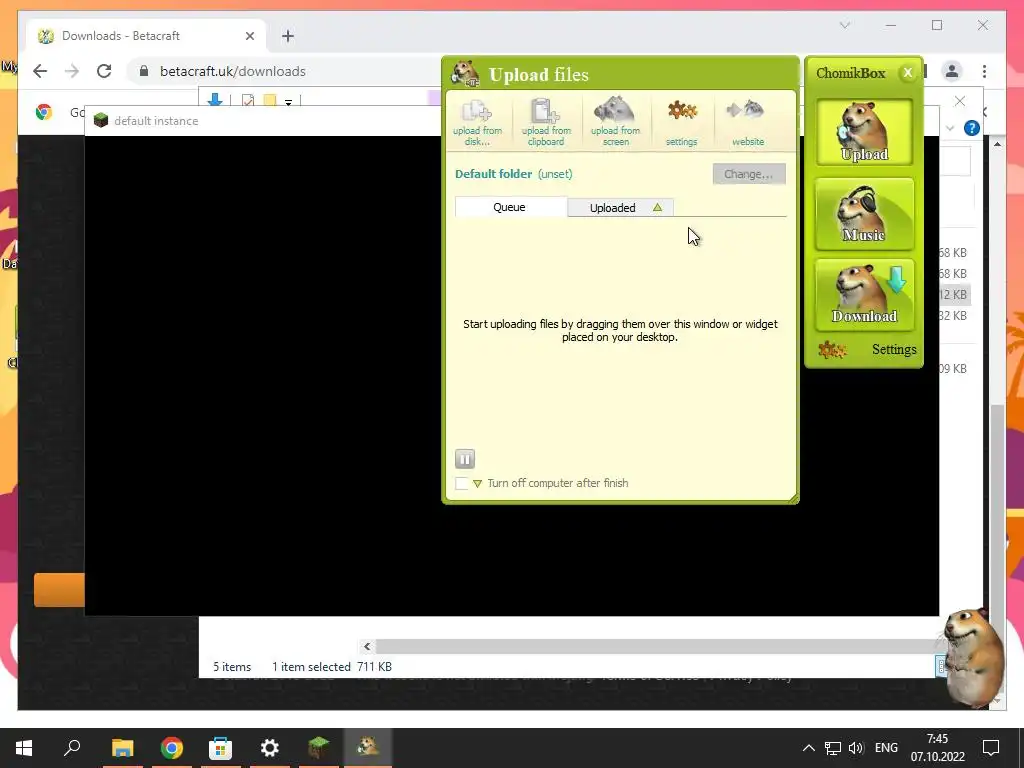
Task: Go back in the Chrome browser
Action: pyautogui.click(x=40, y=71)
